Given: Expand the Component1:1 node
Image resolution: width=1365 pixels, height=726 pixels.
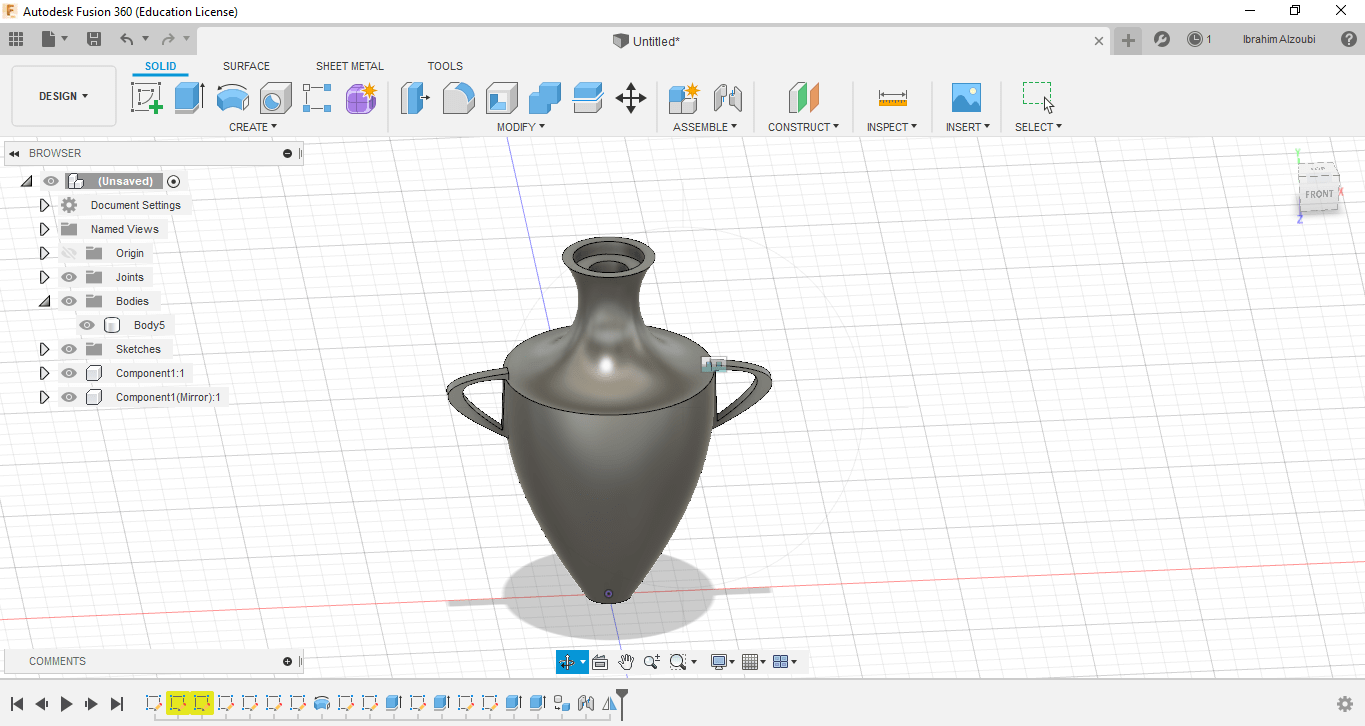Looking at the screenshot, I should coord(44,373).
